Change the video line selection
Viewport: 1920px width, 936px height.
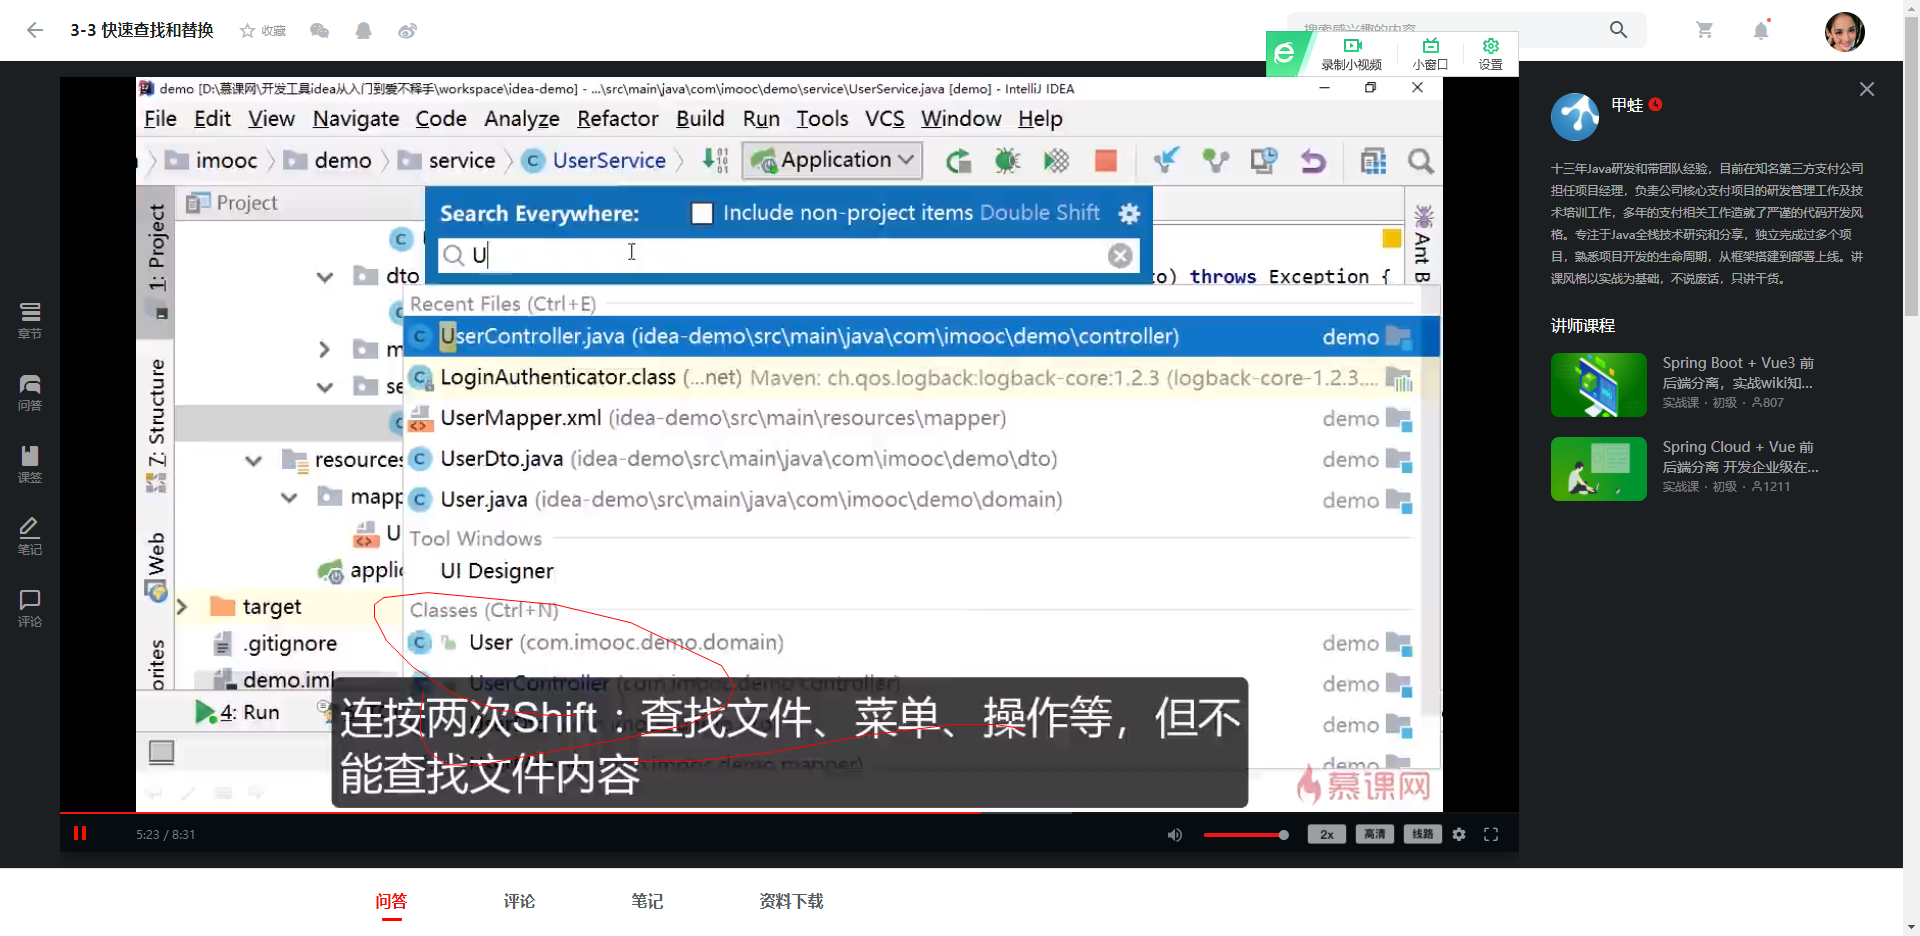pyautogui.click(x=1422, y=834)
